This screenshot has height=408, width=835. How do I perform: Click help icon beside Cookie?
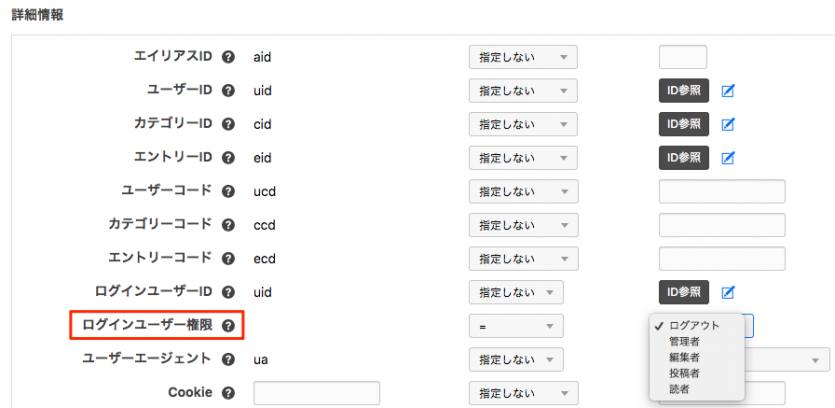point(229,393)
